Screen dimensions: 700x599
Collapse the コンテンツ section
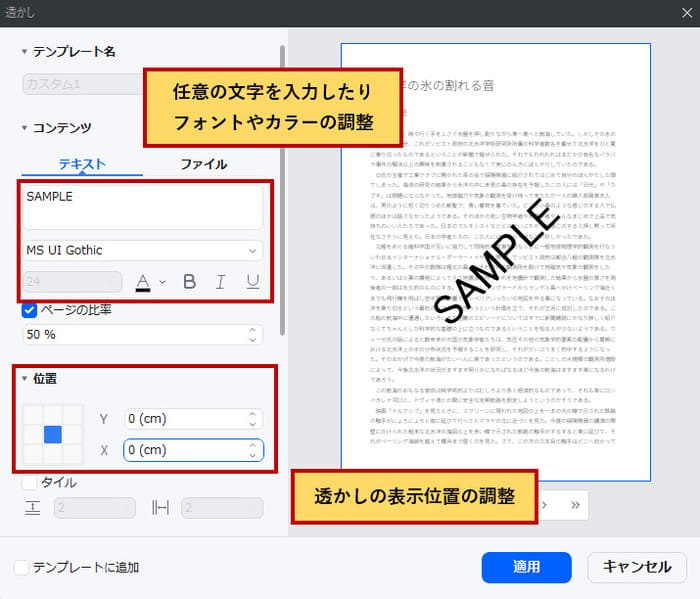(25, 128)
